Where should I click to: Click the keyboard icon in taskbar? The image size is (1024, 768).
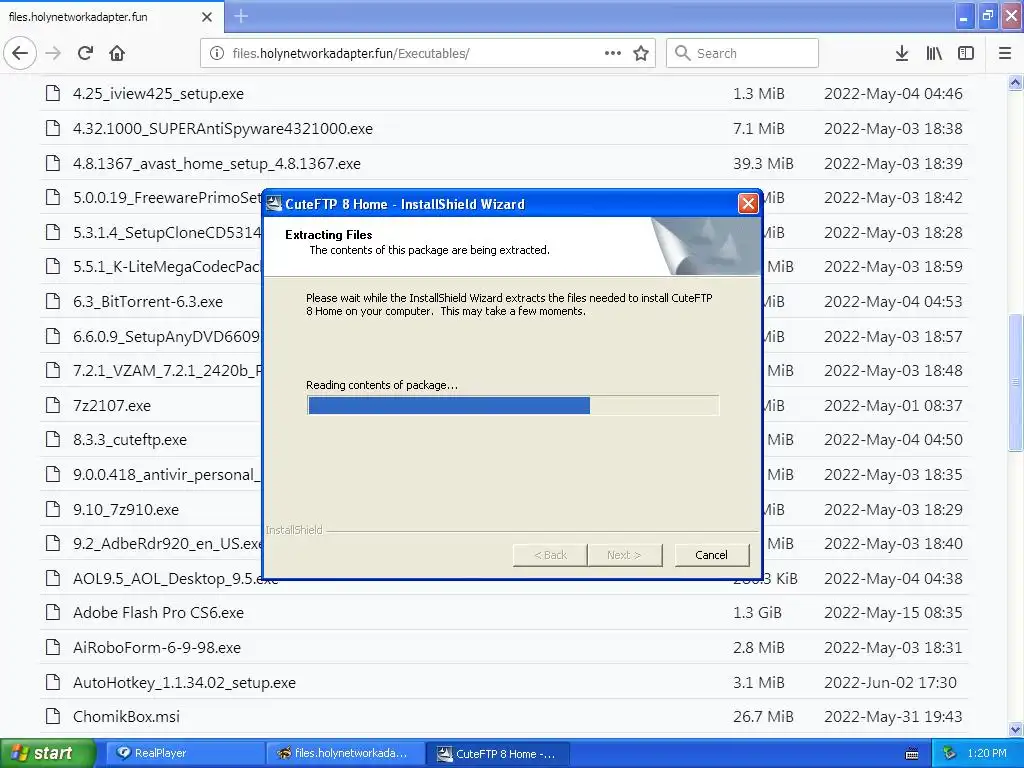point(912,754)
